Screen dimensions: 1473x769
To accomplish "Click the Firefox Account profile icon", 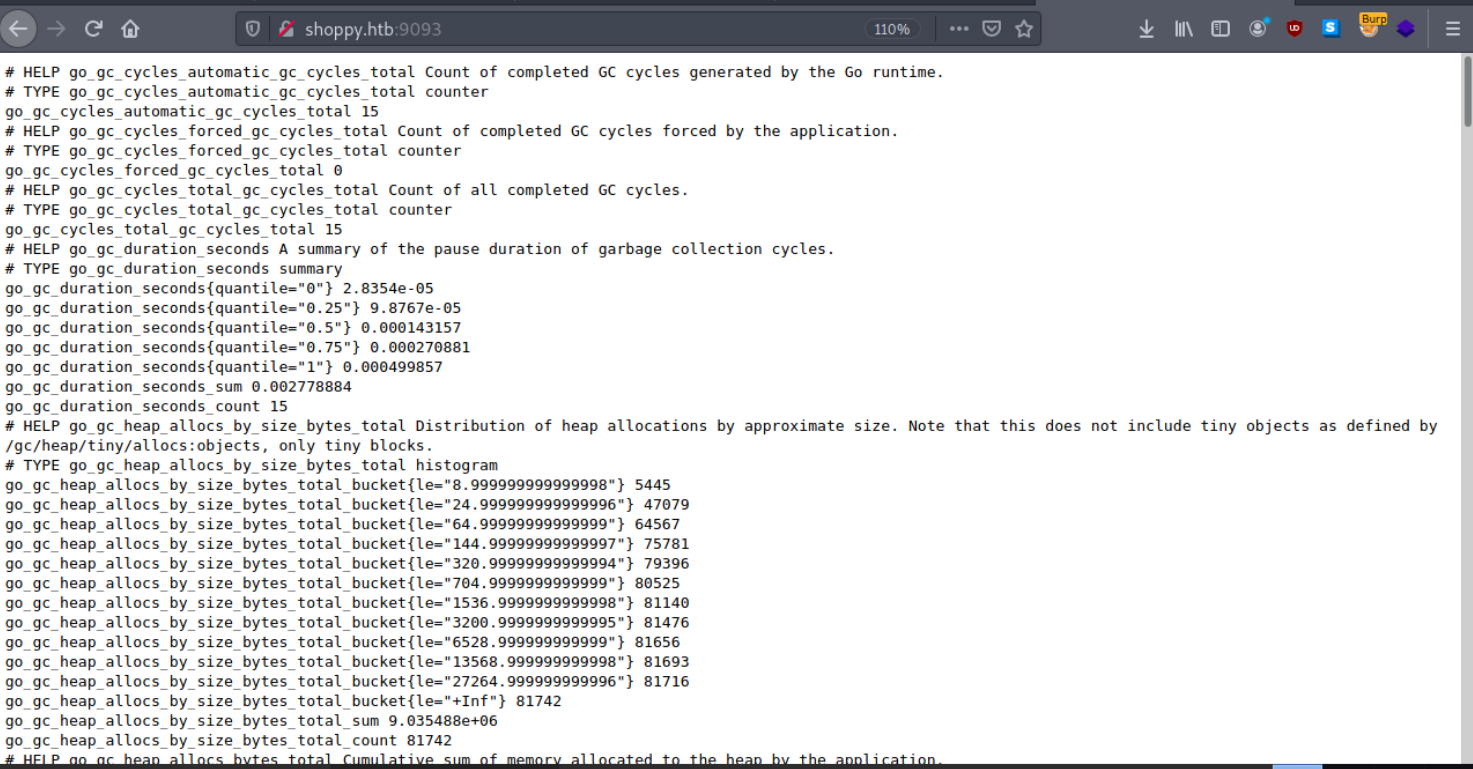I will click(x=1257, y=28).
